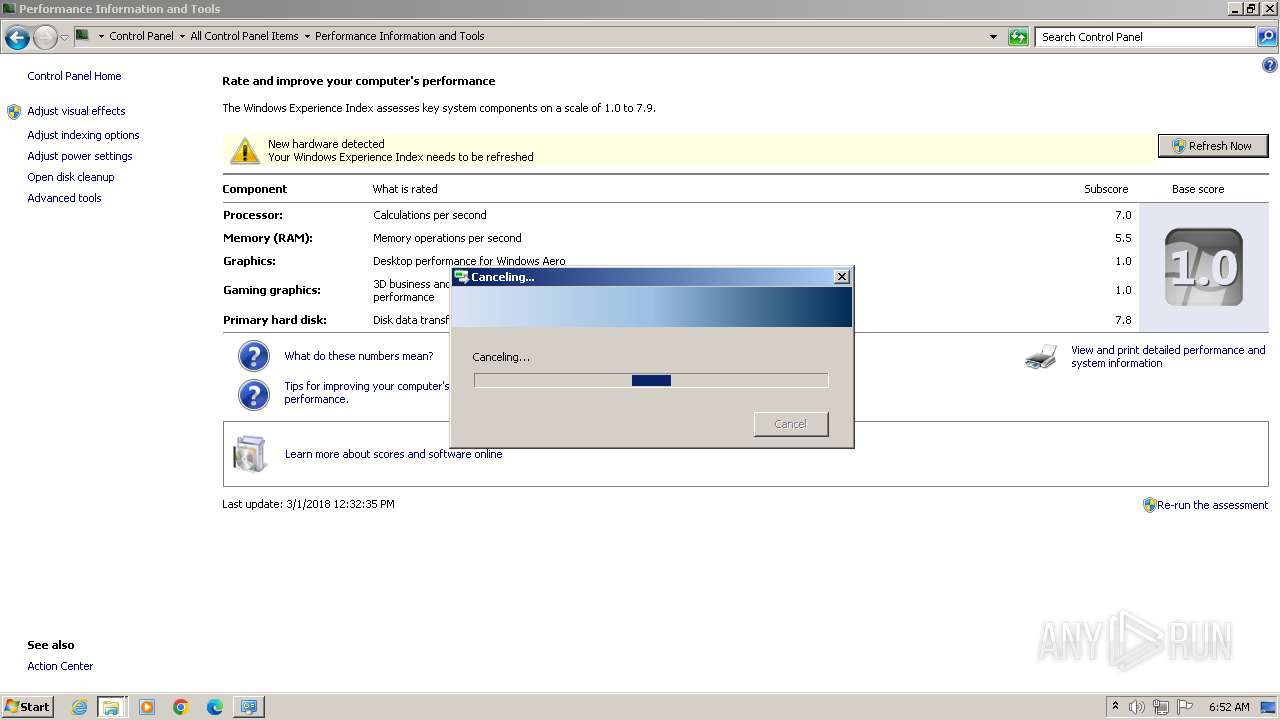Open Learn more about scores and software online
The width and height of the screenshot is (1280, 720).
pos(393,454)
